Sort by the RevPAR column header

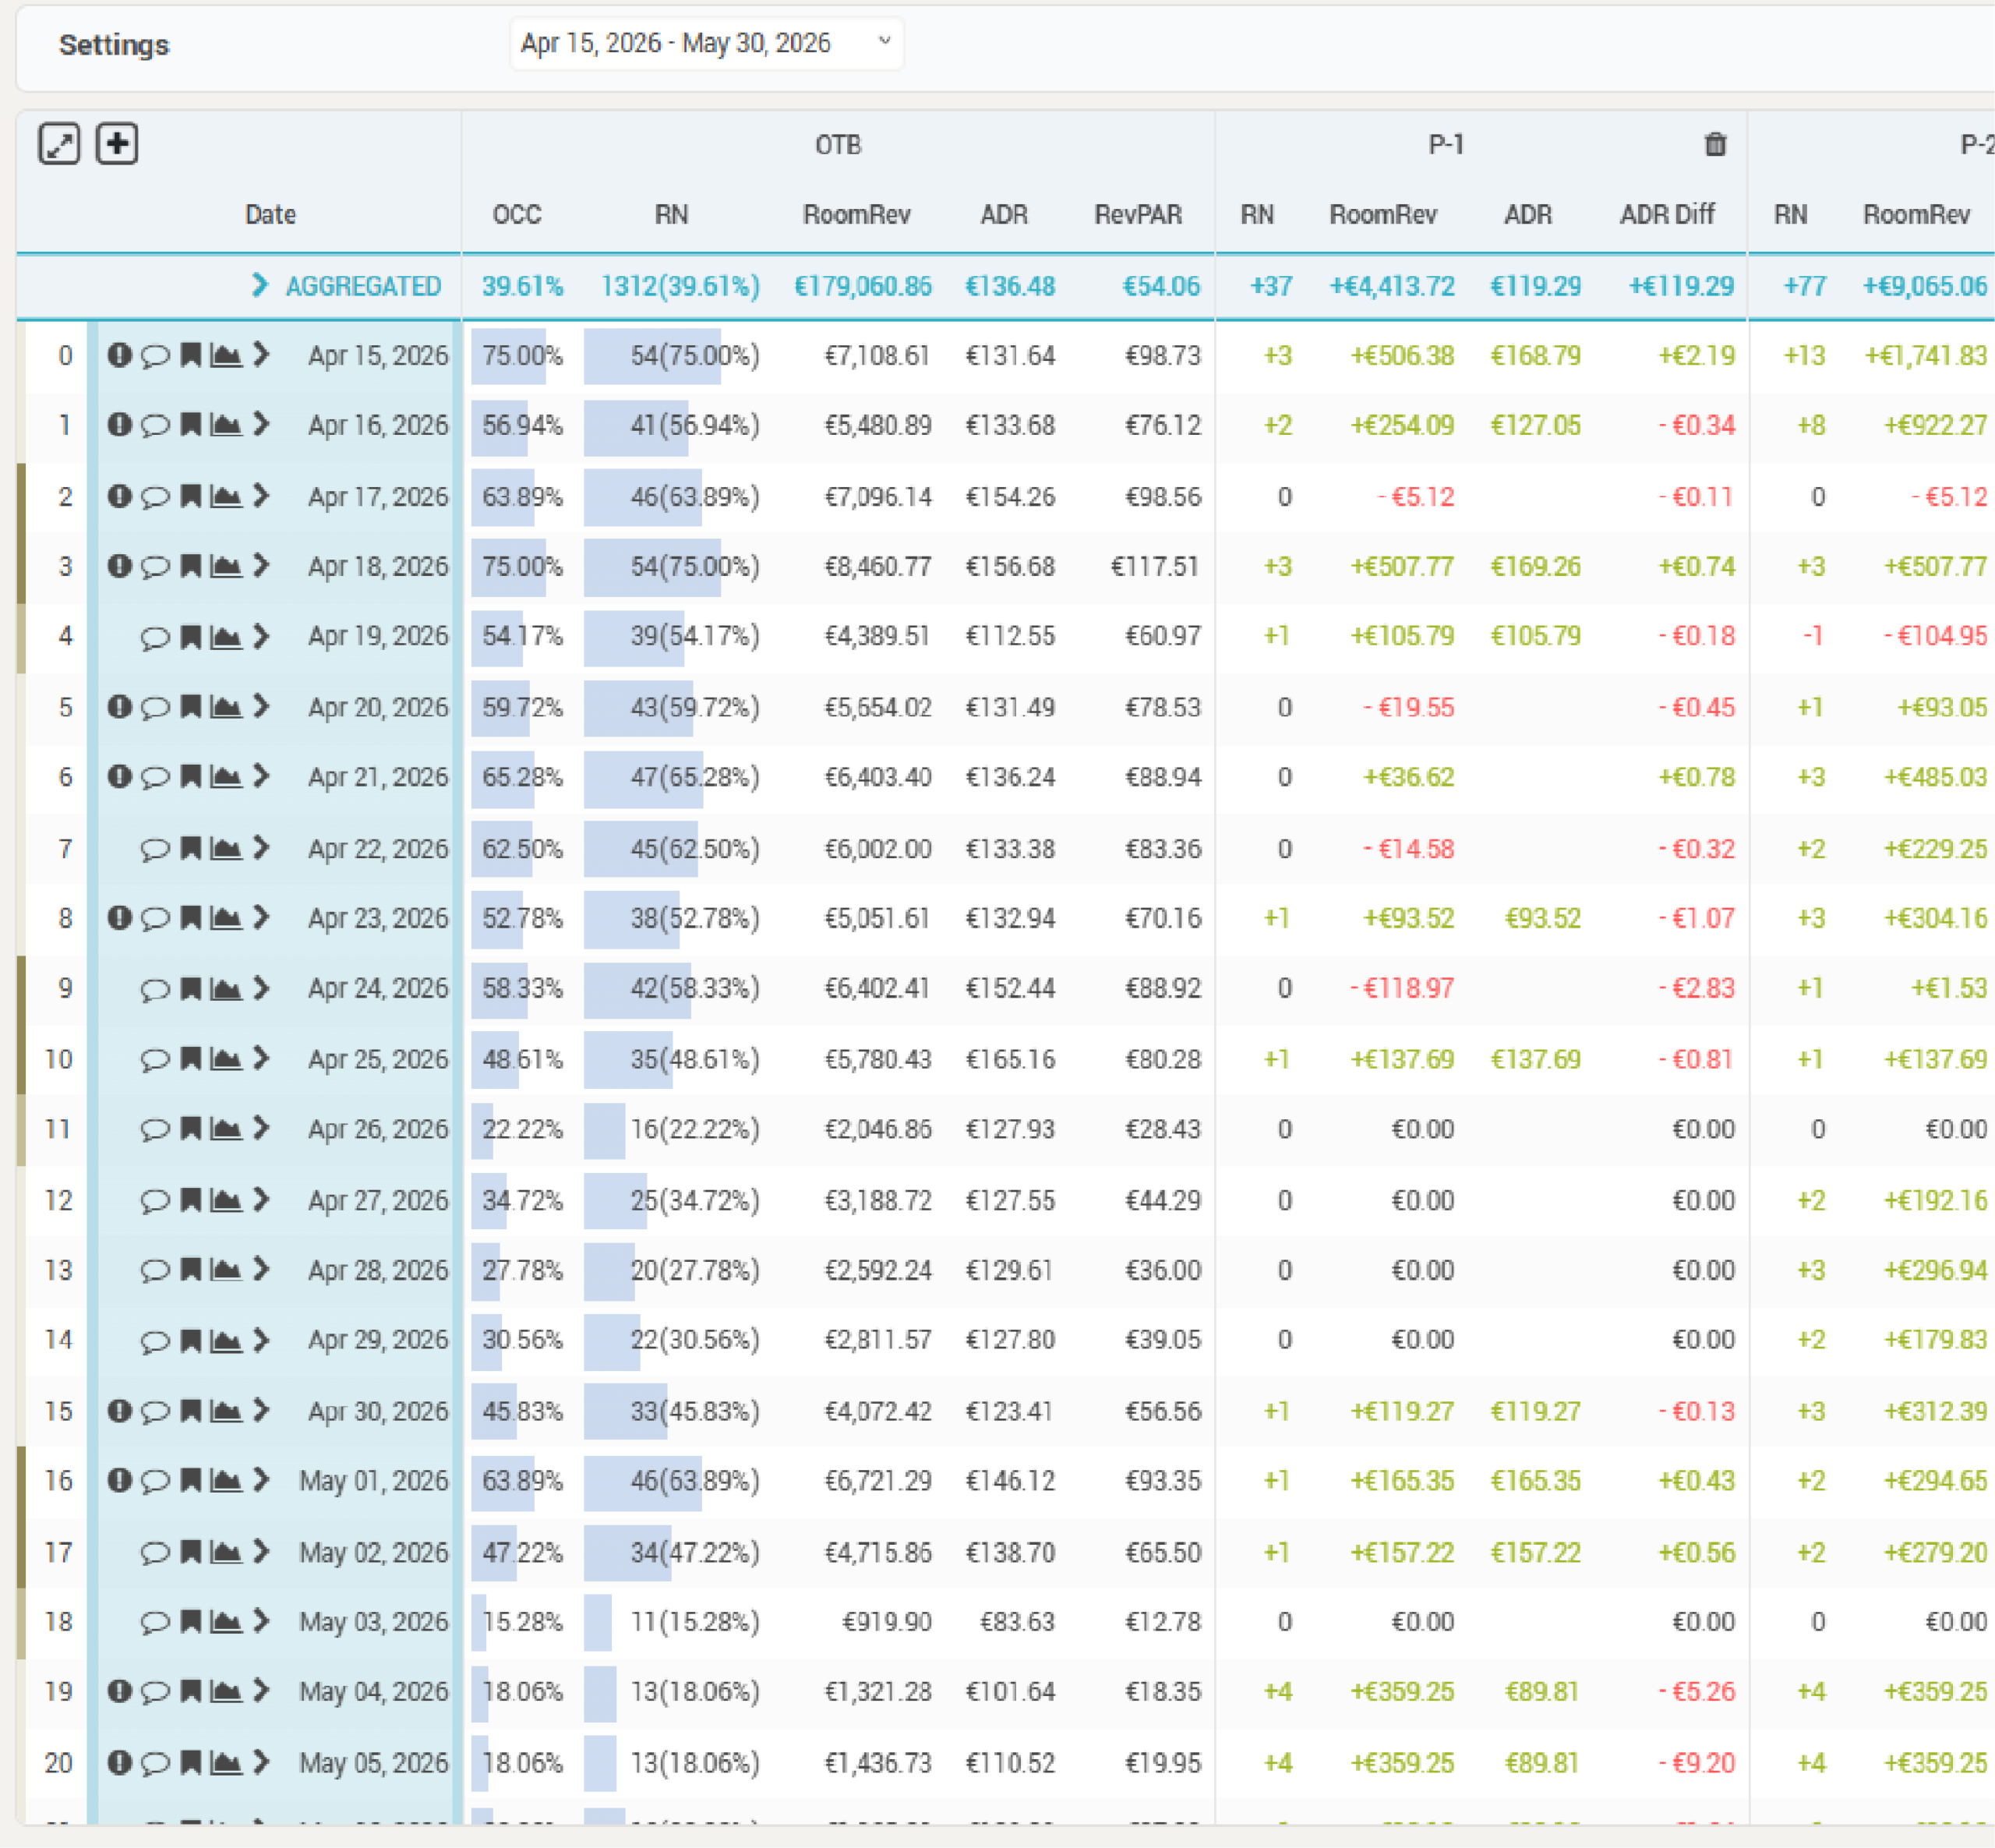1138,215
